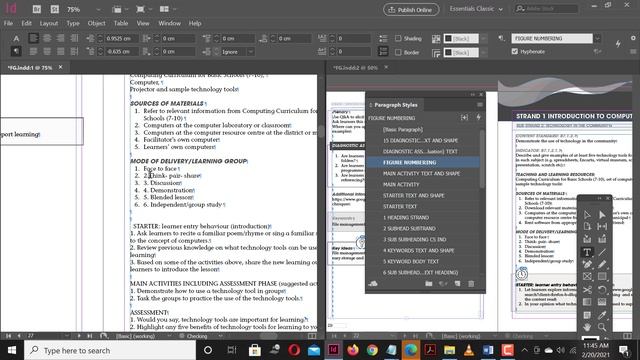The image size is (640, 360).
Task: Click Adobe Stock search field
Action: [x=546, y=9]
